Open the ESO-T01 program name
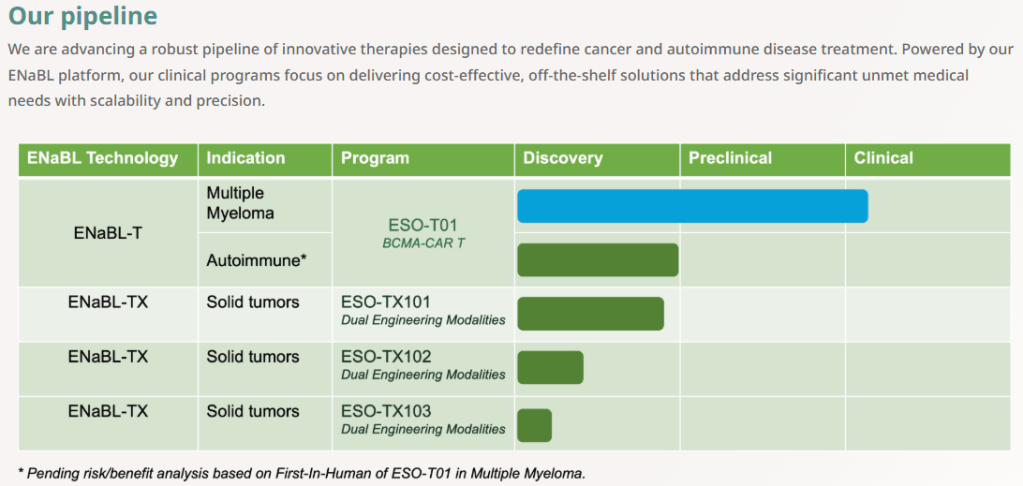1023x486 pixels. tap(422, 225)
